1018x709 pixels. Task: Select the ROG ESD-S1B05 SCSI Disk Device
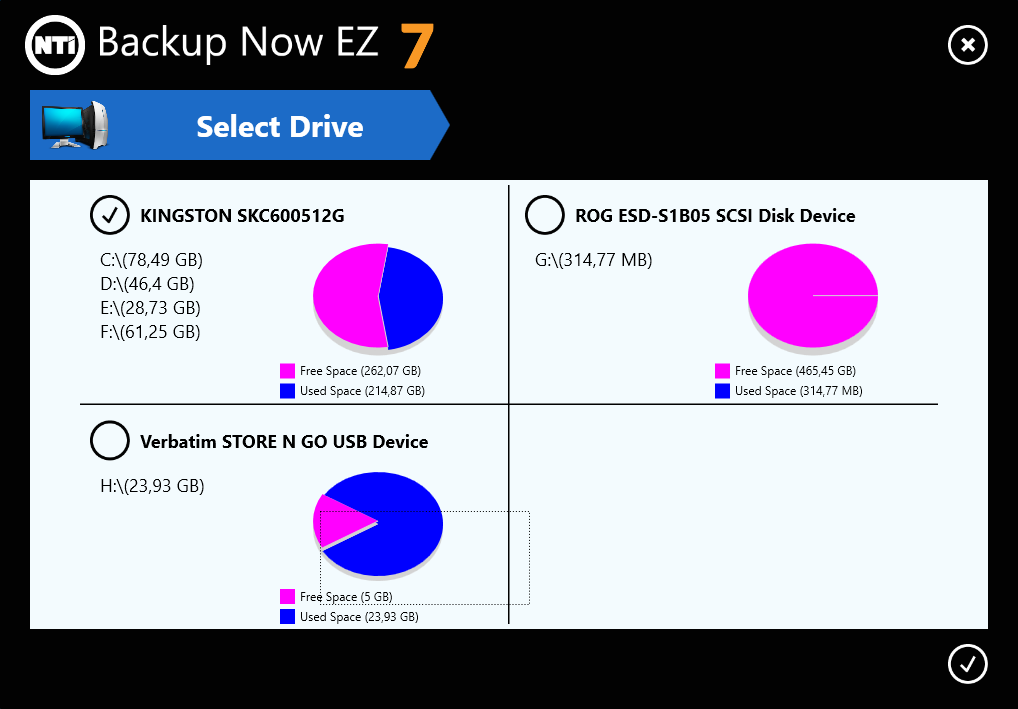545,214
